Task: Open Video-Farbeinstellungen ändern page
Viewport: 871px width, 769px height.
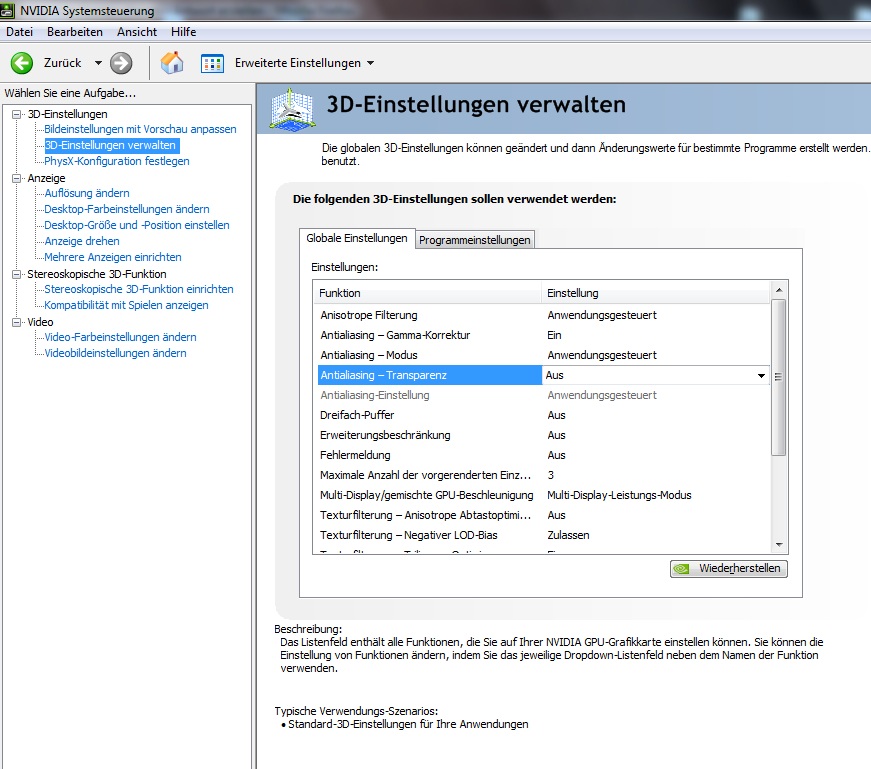Action: (x=120, y=337)
